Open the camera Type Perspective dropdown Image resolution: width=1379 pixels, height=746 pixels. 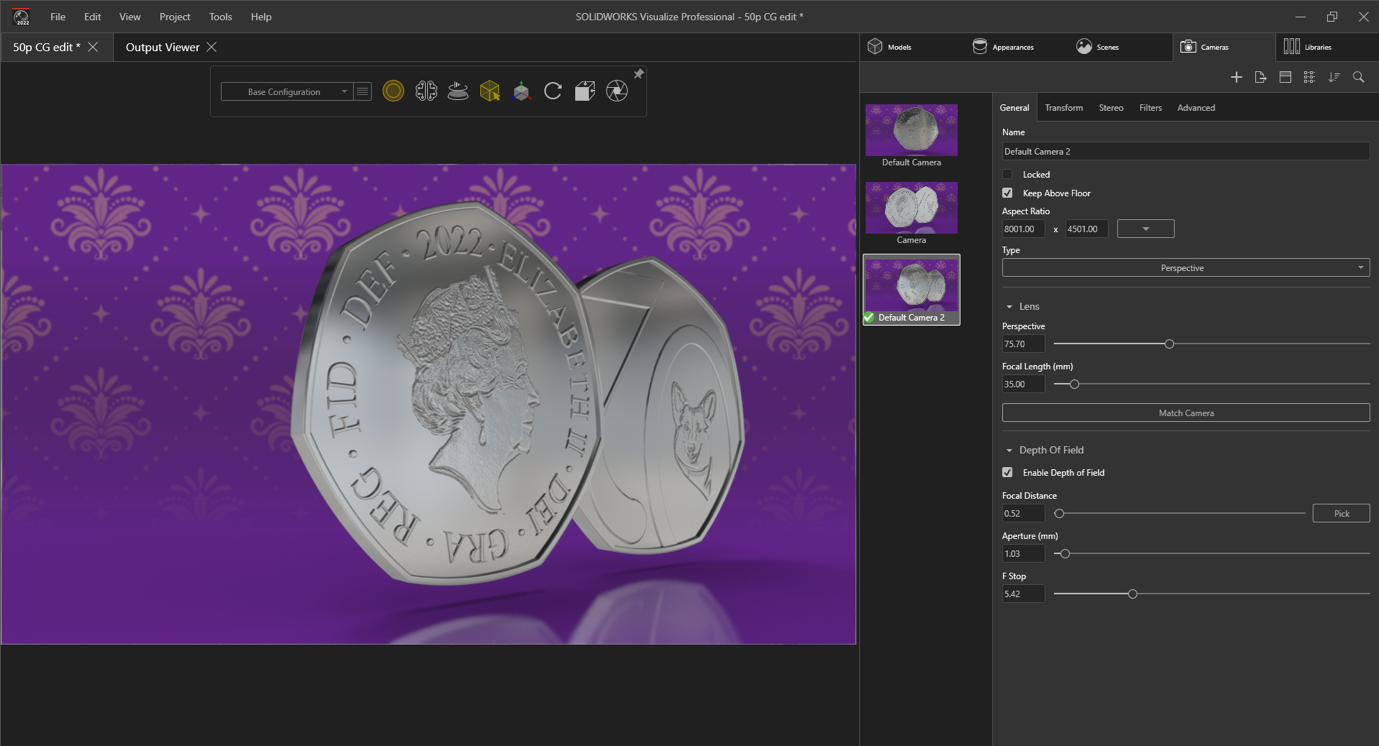tap(1185, 268)
